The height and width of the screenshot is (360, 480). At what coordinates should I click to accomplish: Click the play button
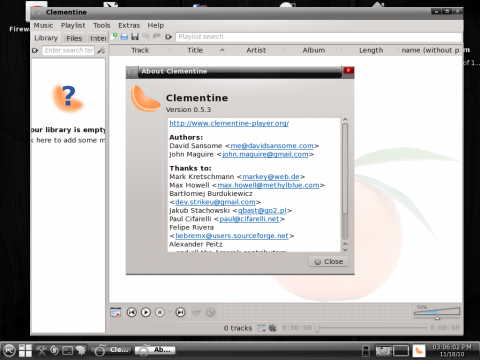pos(146,312)
